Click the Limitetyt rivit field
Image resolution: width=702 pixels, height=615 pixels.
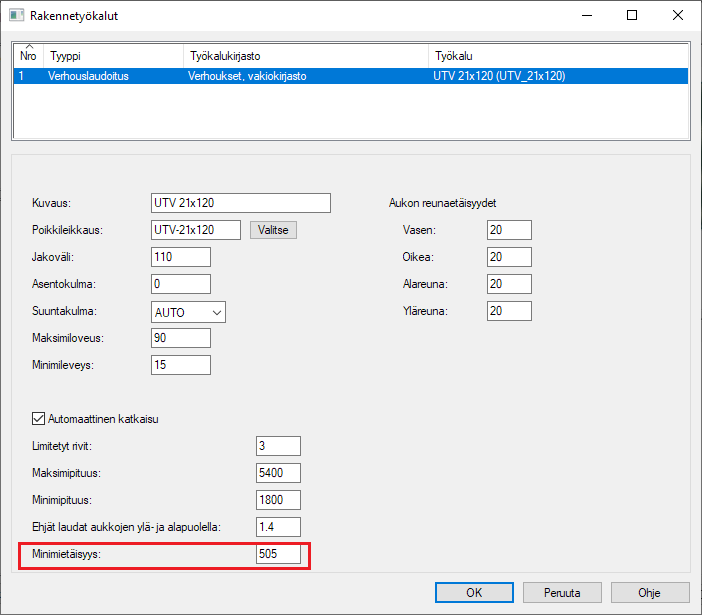pyautogui.click(x=278, y=445)
